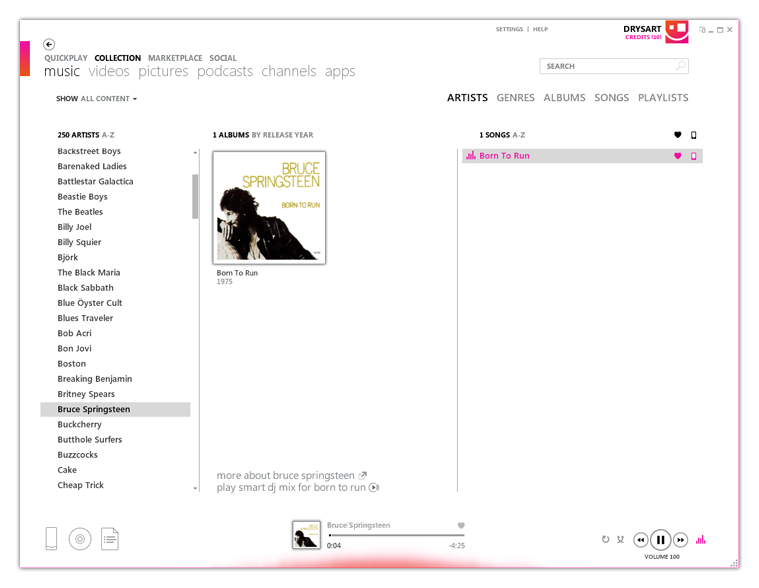759x588 pixels.
Task: Click the artist list scroll down arrow
Action: point(195,488)
